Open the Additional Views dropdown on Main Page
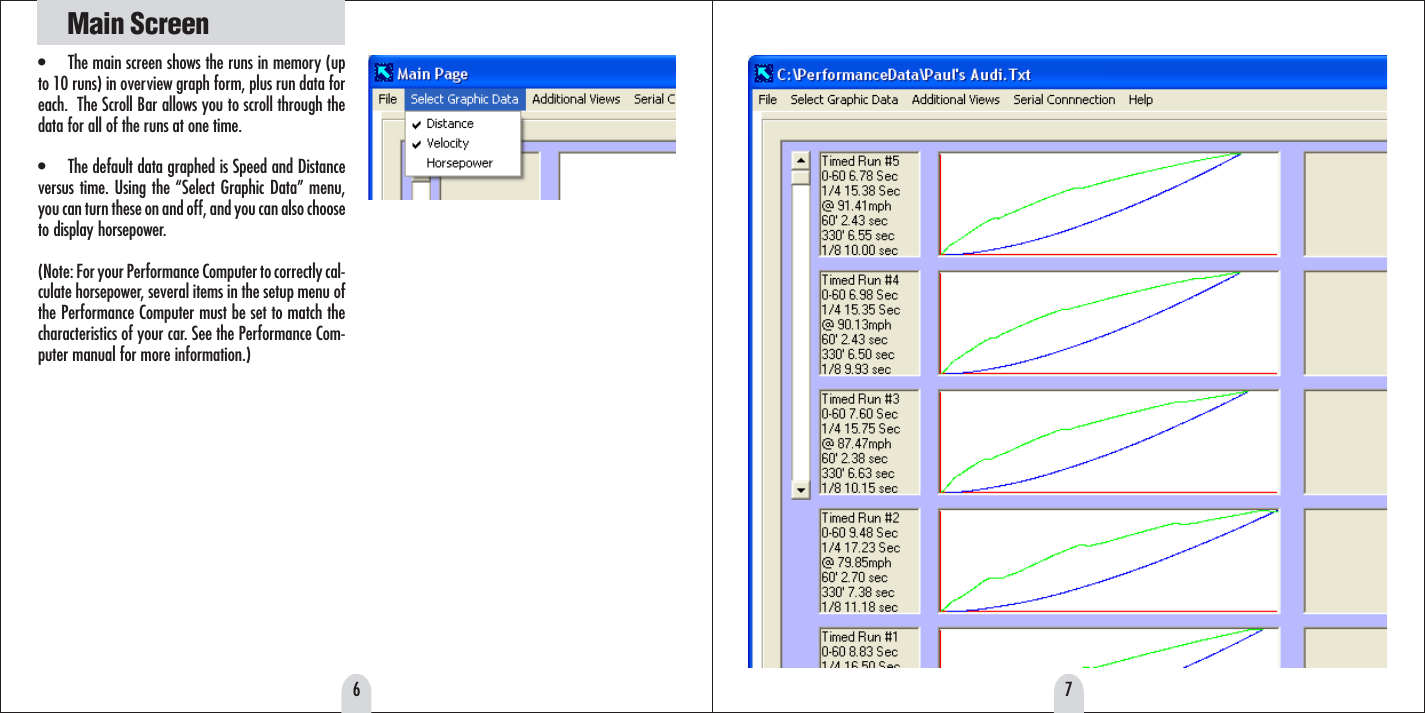This screenshot has width=1425, height=713. pos(576,99)
